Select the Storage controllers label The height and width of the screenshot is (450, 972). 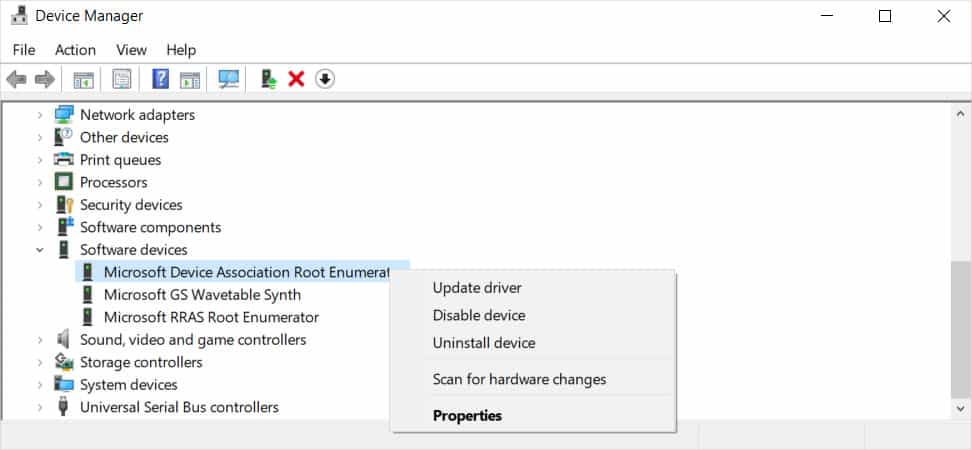pyautogui.click(x=141, y=362)
